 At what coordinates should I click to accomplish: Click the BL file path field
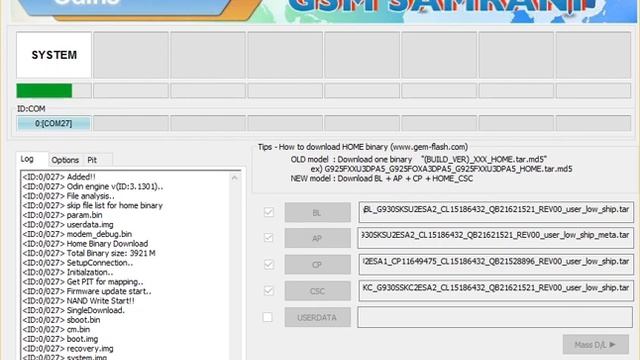[x=496, y=212]
